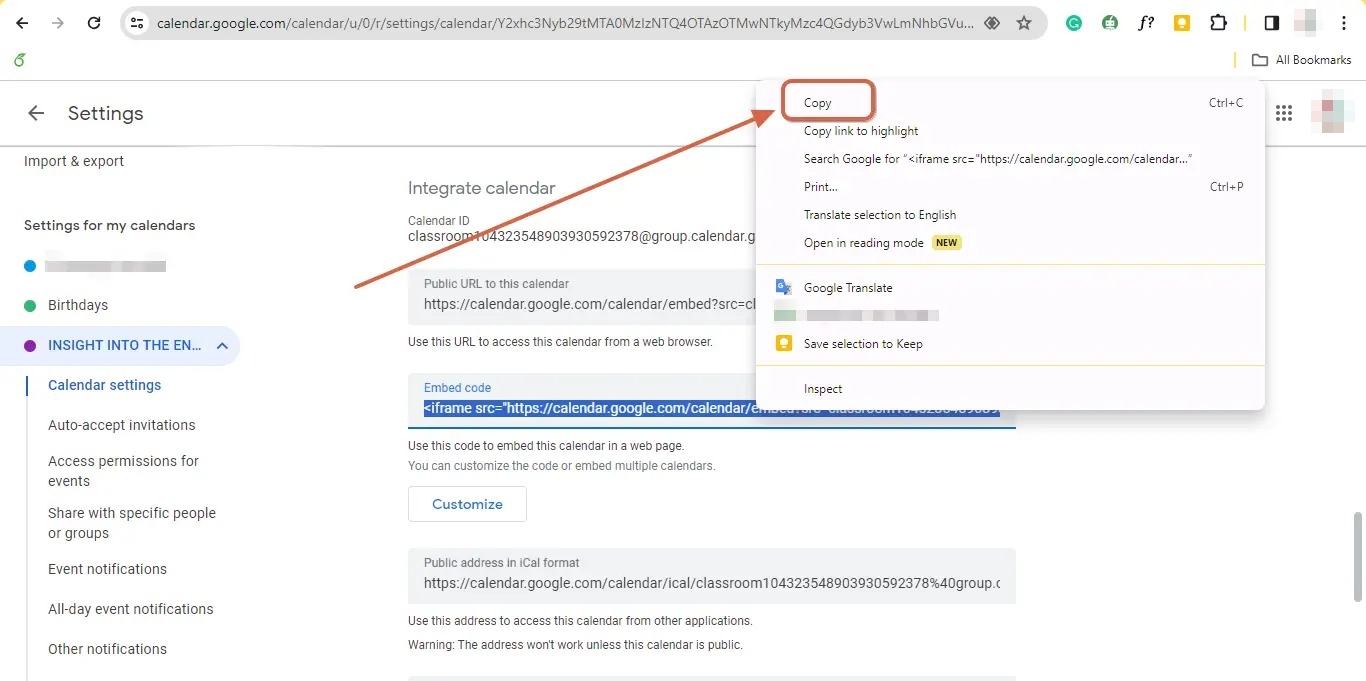The image size is (1366, 681).
Task: Open the Google apps grid icon
Action: point(1284,113)
